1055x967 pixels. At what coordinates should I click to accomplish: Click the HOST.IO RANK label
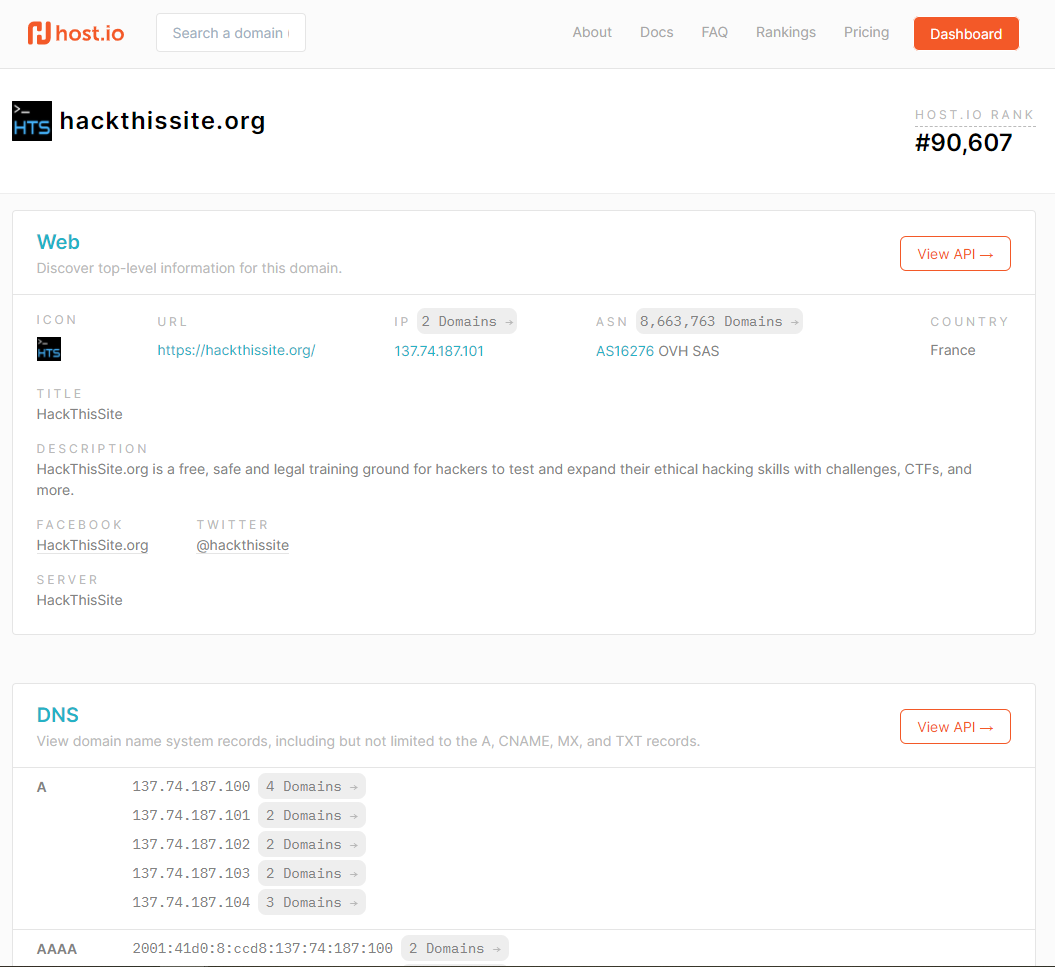pos(974,115)
